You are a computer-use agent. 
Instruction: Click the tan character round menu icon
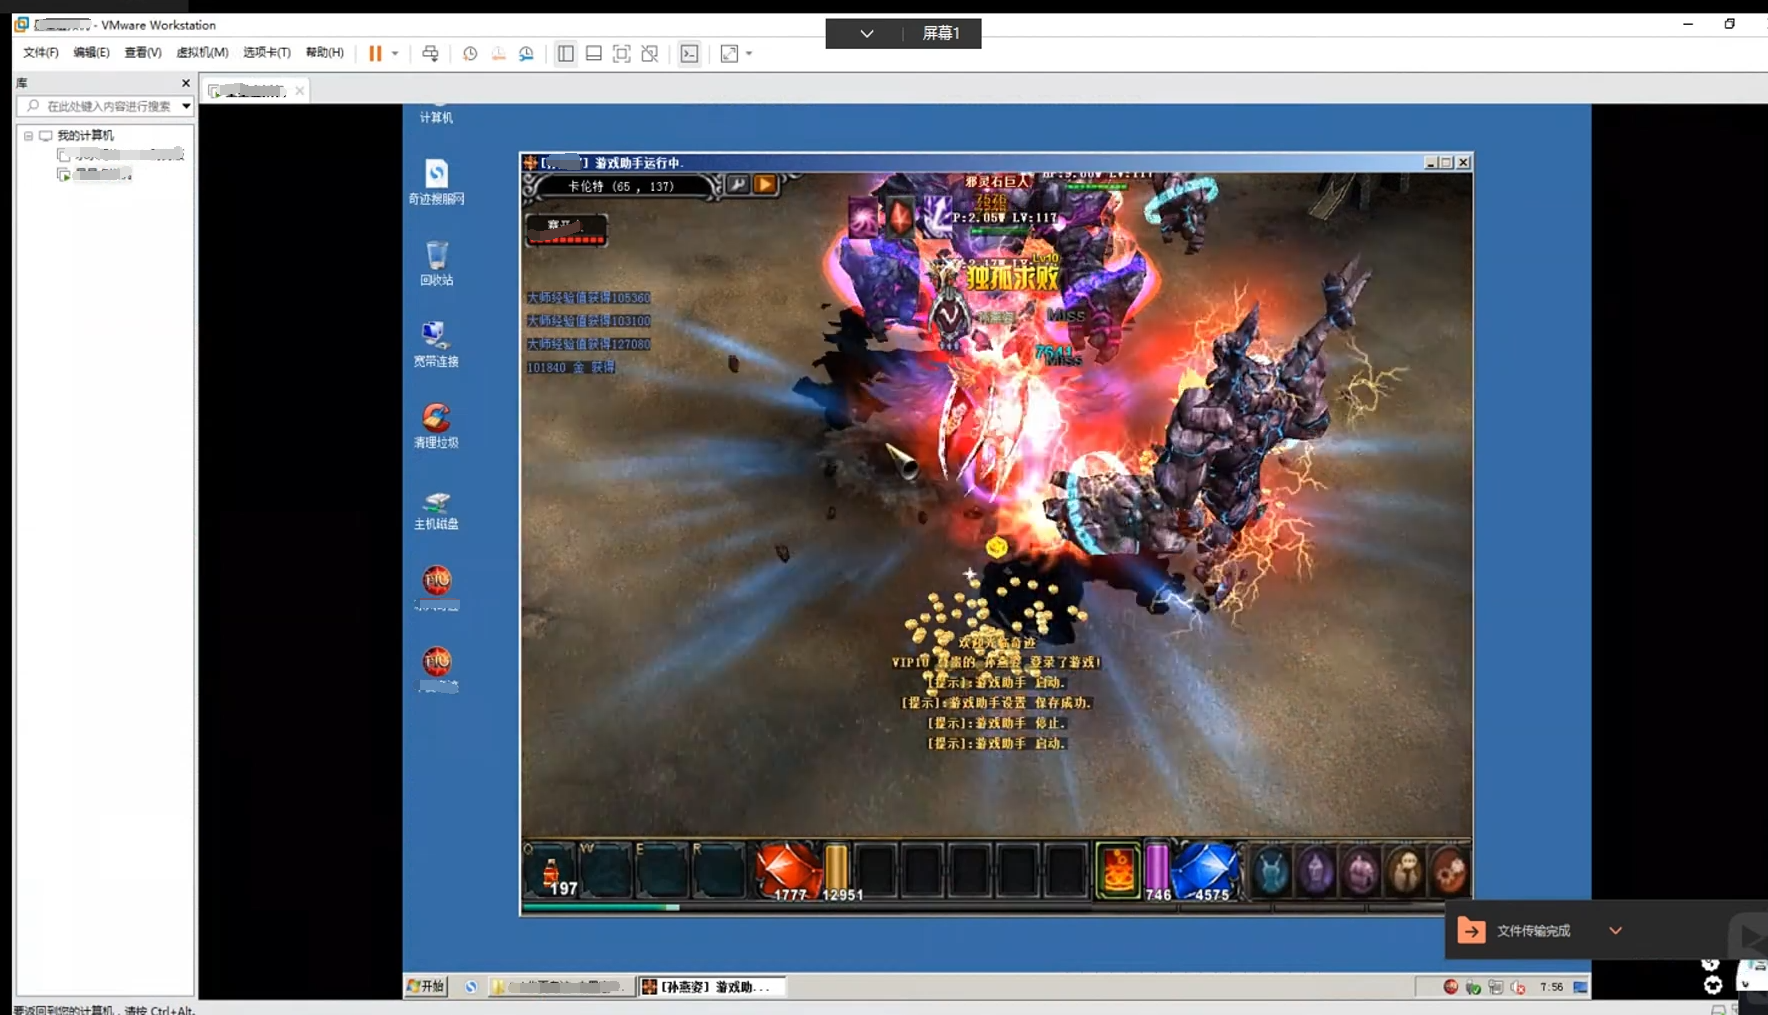point(1405,872)
